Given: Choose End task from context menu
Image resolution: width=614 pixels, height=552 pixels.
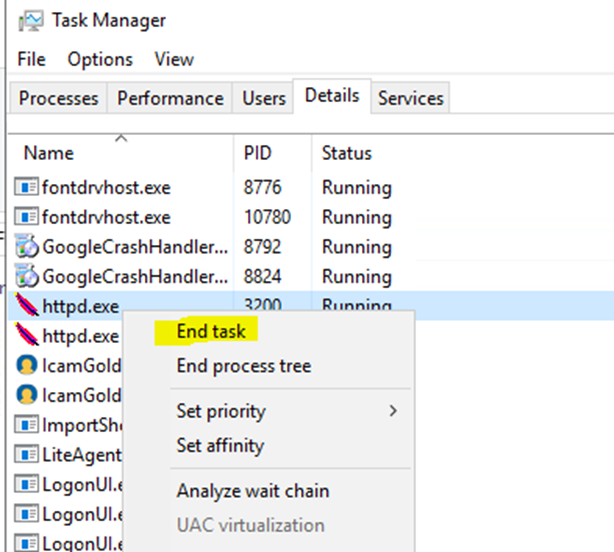Looking at the screenshot, I should pyautogui.click(x=211, y=332).
